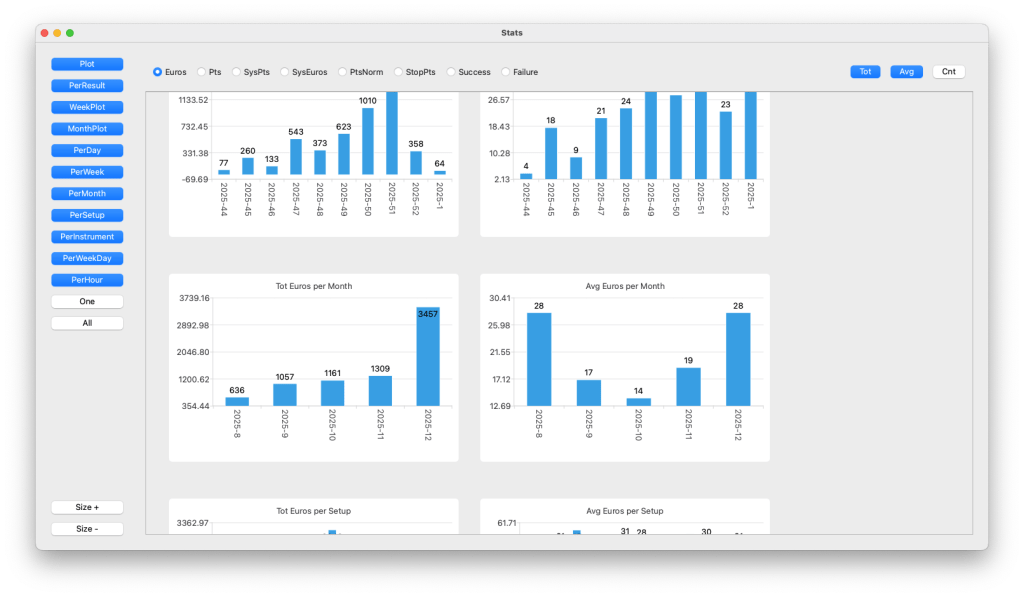This screenshot has width=1024, height=597.
Task: Click the PerInstrument button
Action: (87, 237)
